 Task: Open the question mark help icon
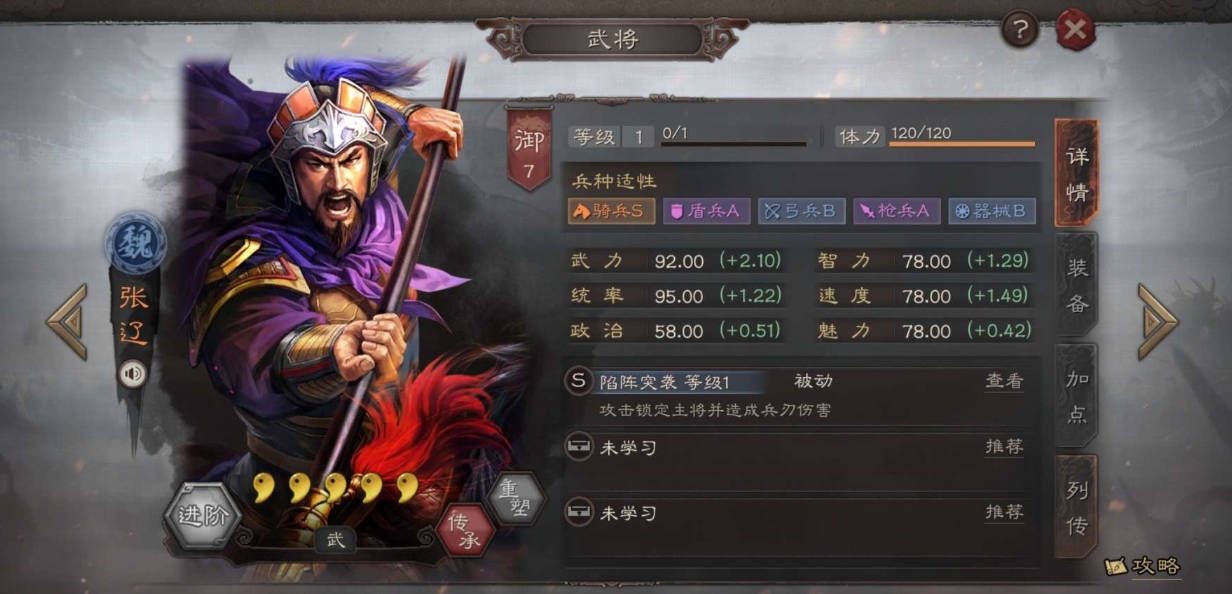pyautogui.click(x=1019, y=30)
